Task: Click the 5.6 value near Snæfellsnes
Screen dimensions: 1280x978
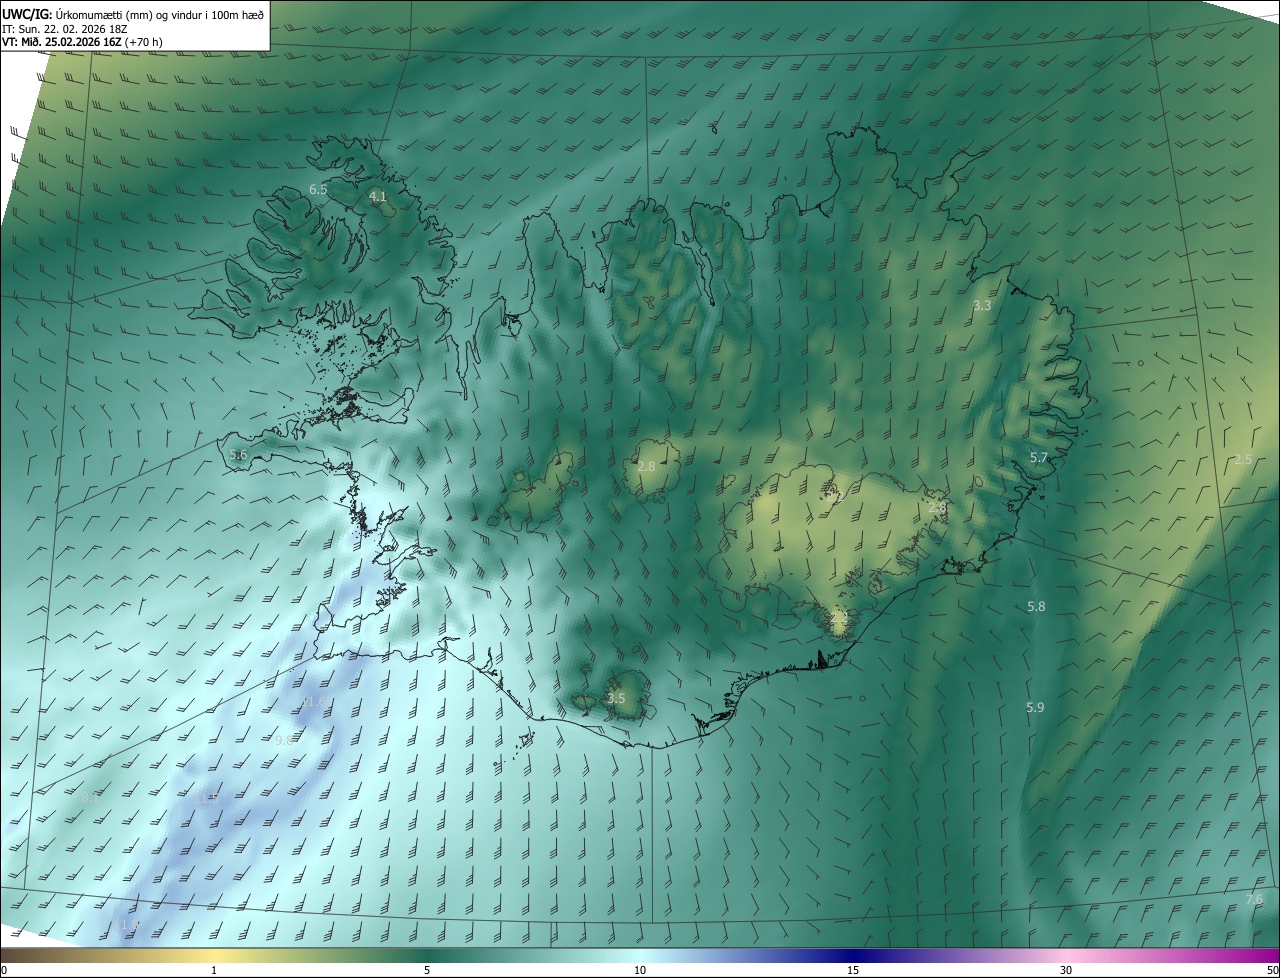Action: pyautogui.click(x=238, y=454)
